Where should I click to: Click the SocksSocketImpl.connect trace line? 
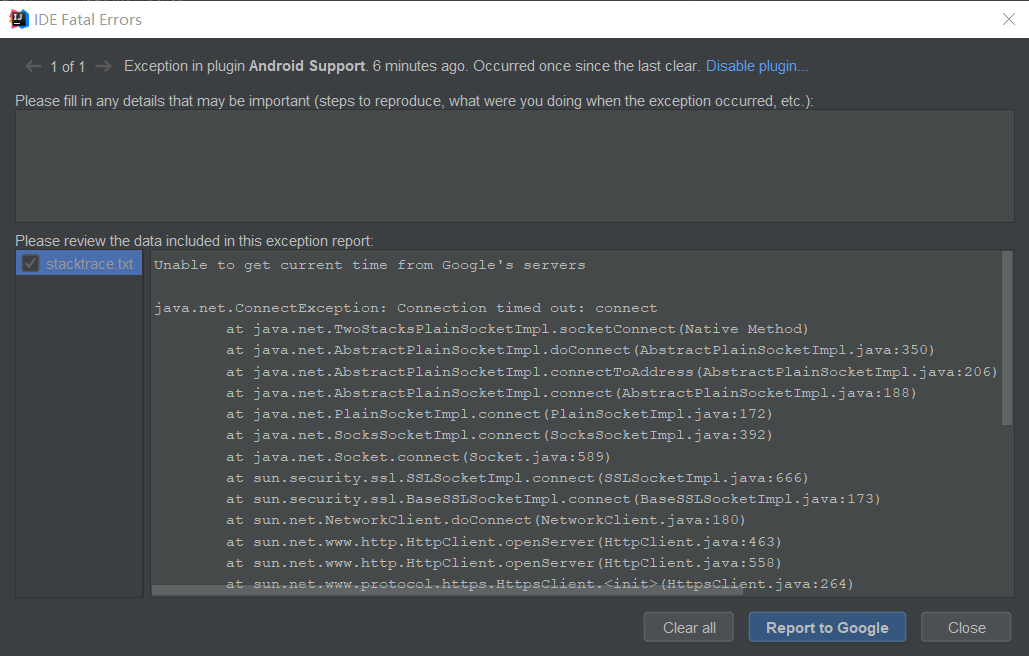[x=499, y=435]
